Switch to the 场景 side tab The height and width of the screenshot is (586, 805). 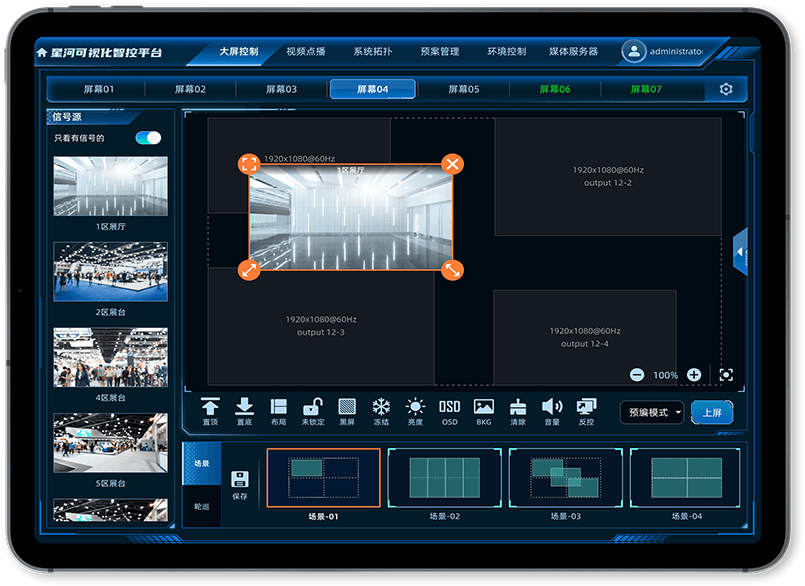(x=202, y=463)
